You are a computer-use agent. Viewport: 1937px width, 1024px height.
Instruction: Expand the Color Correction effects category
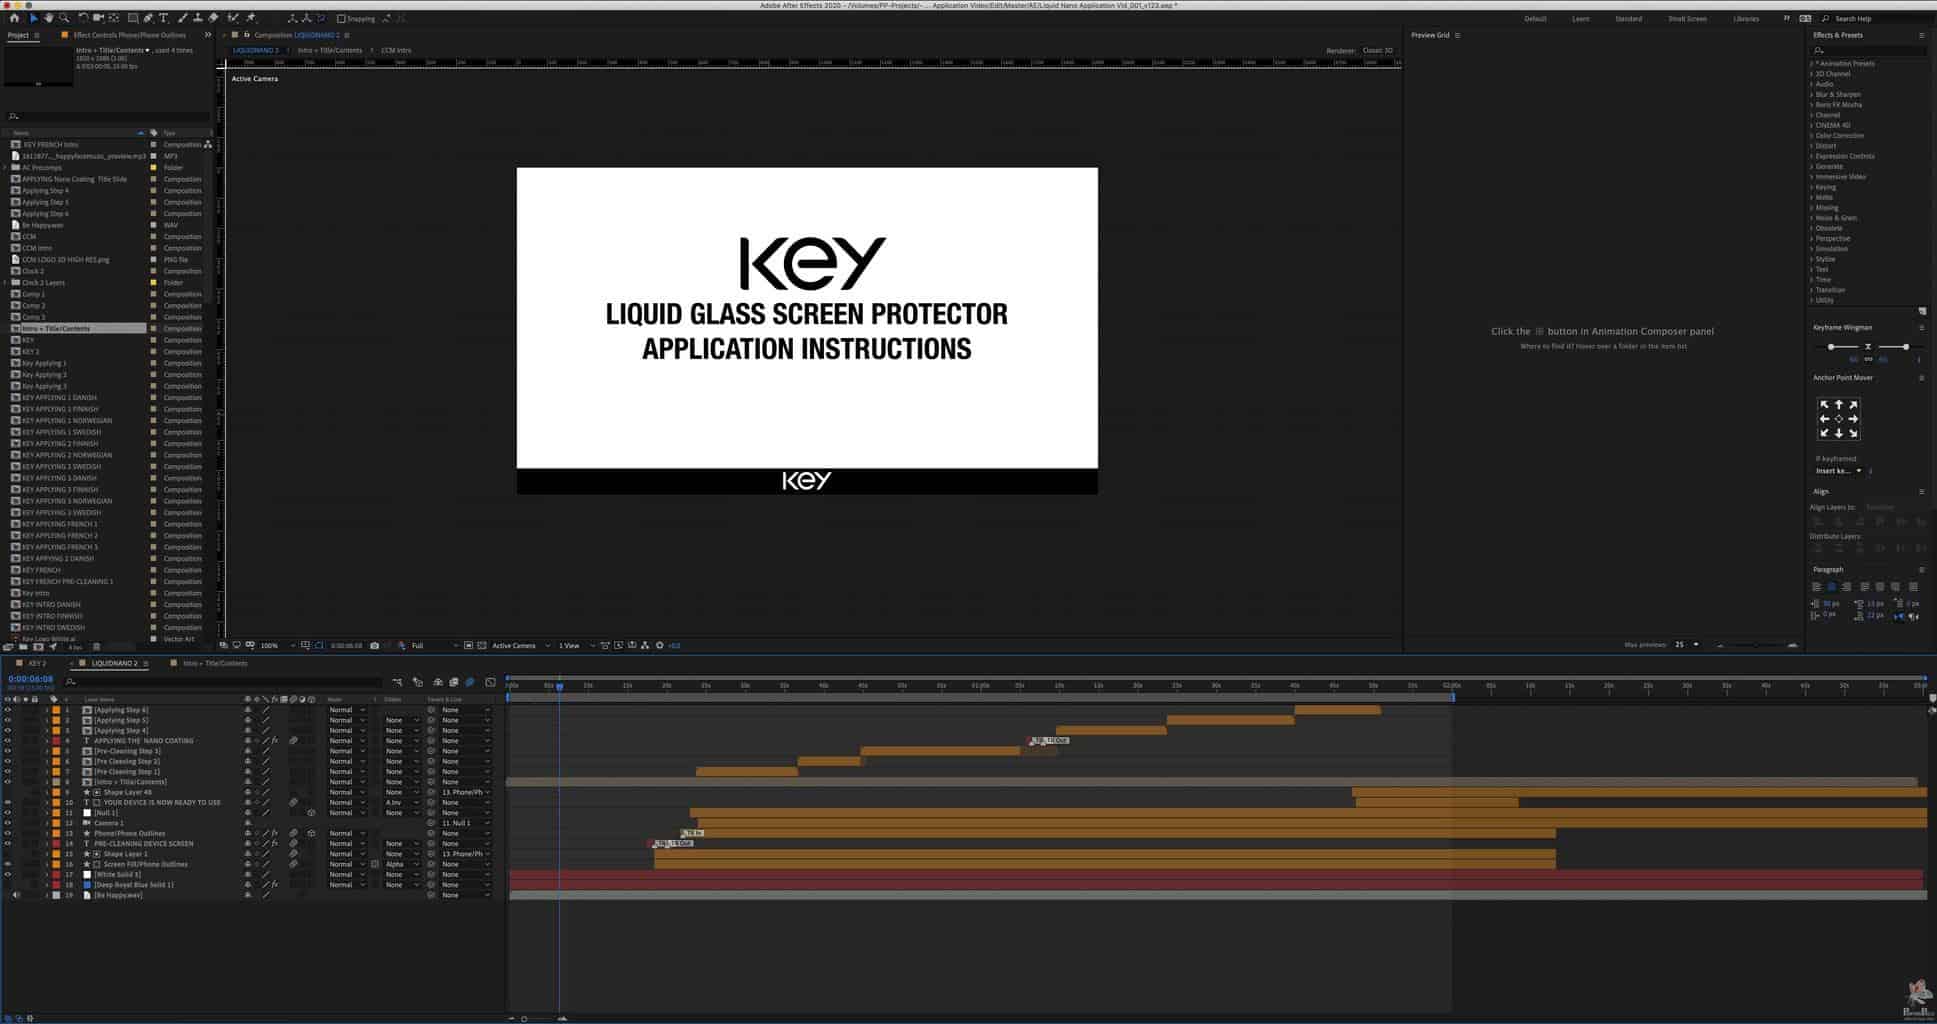[1812, 136]
